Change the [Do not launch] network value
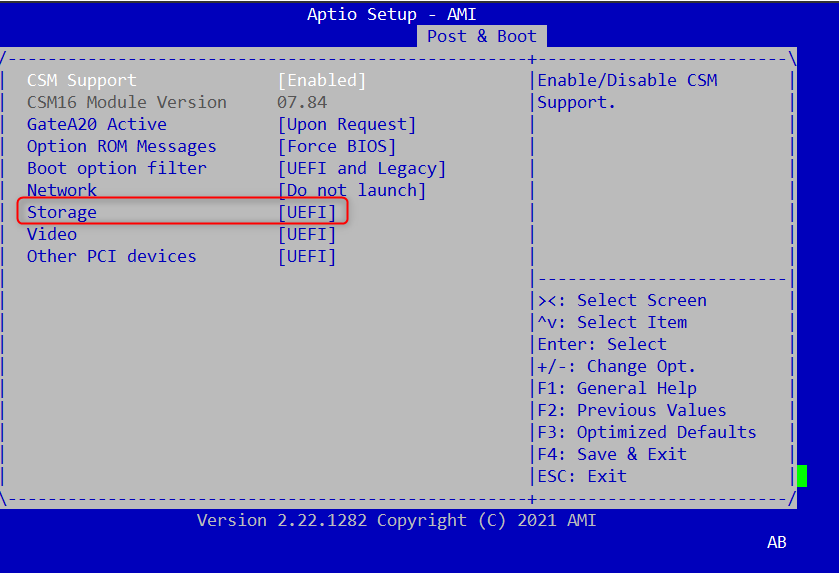 coord(351,190)
